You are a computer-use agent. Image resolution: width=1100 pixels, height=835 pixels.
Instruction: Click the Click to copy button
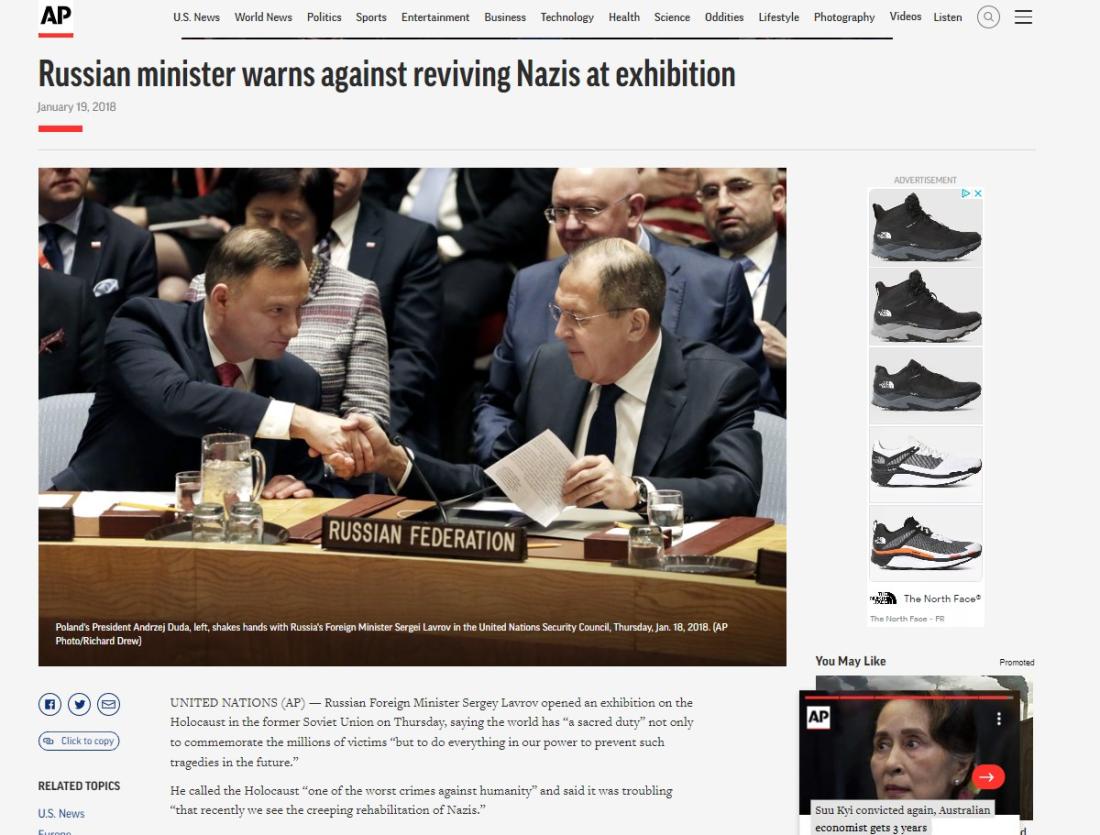pos(79,741)
